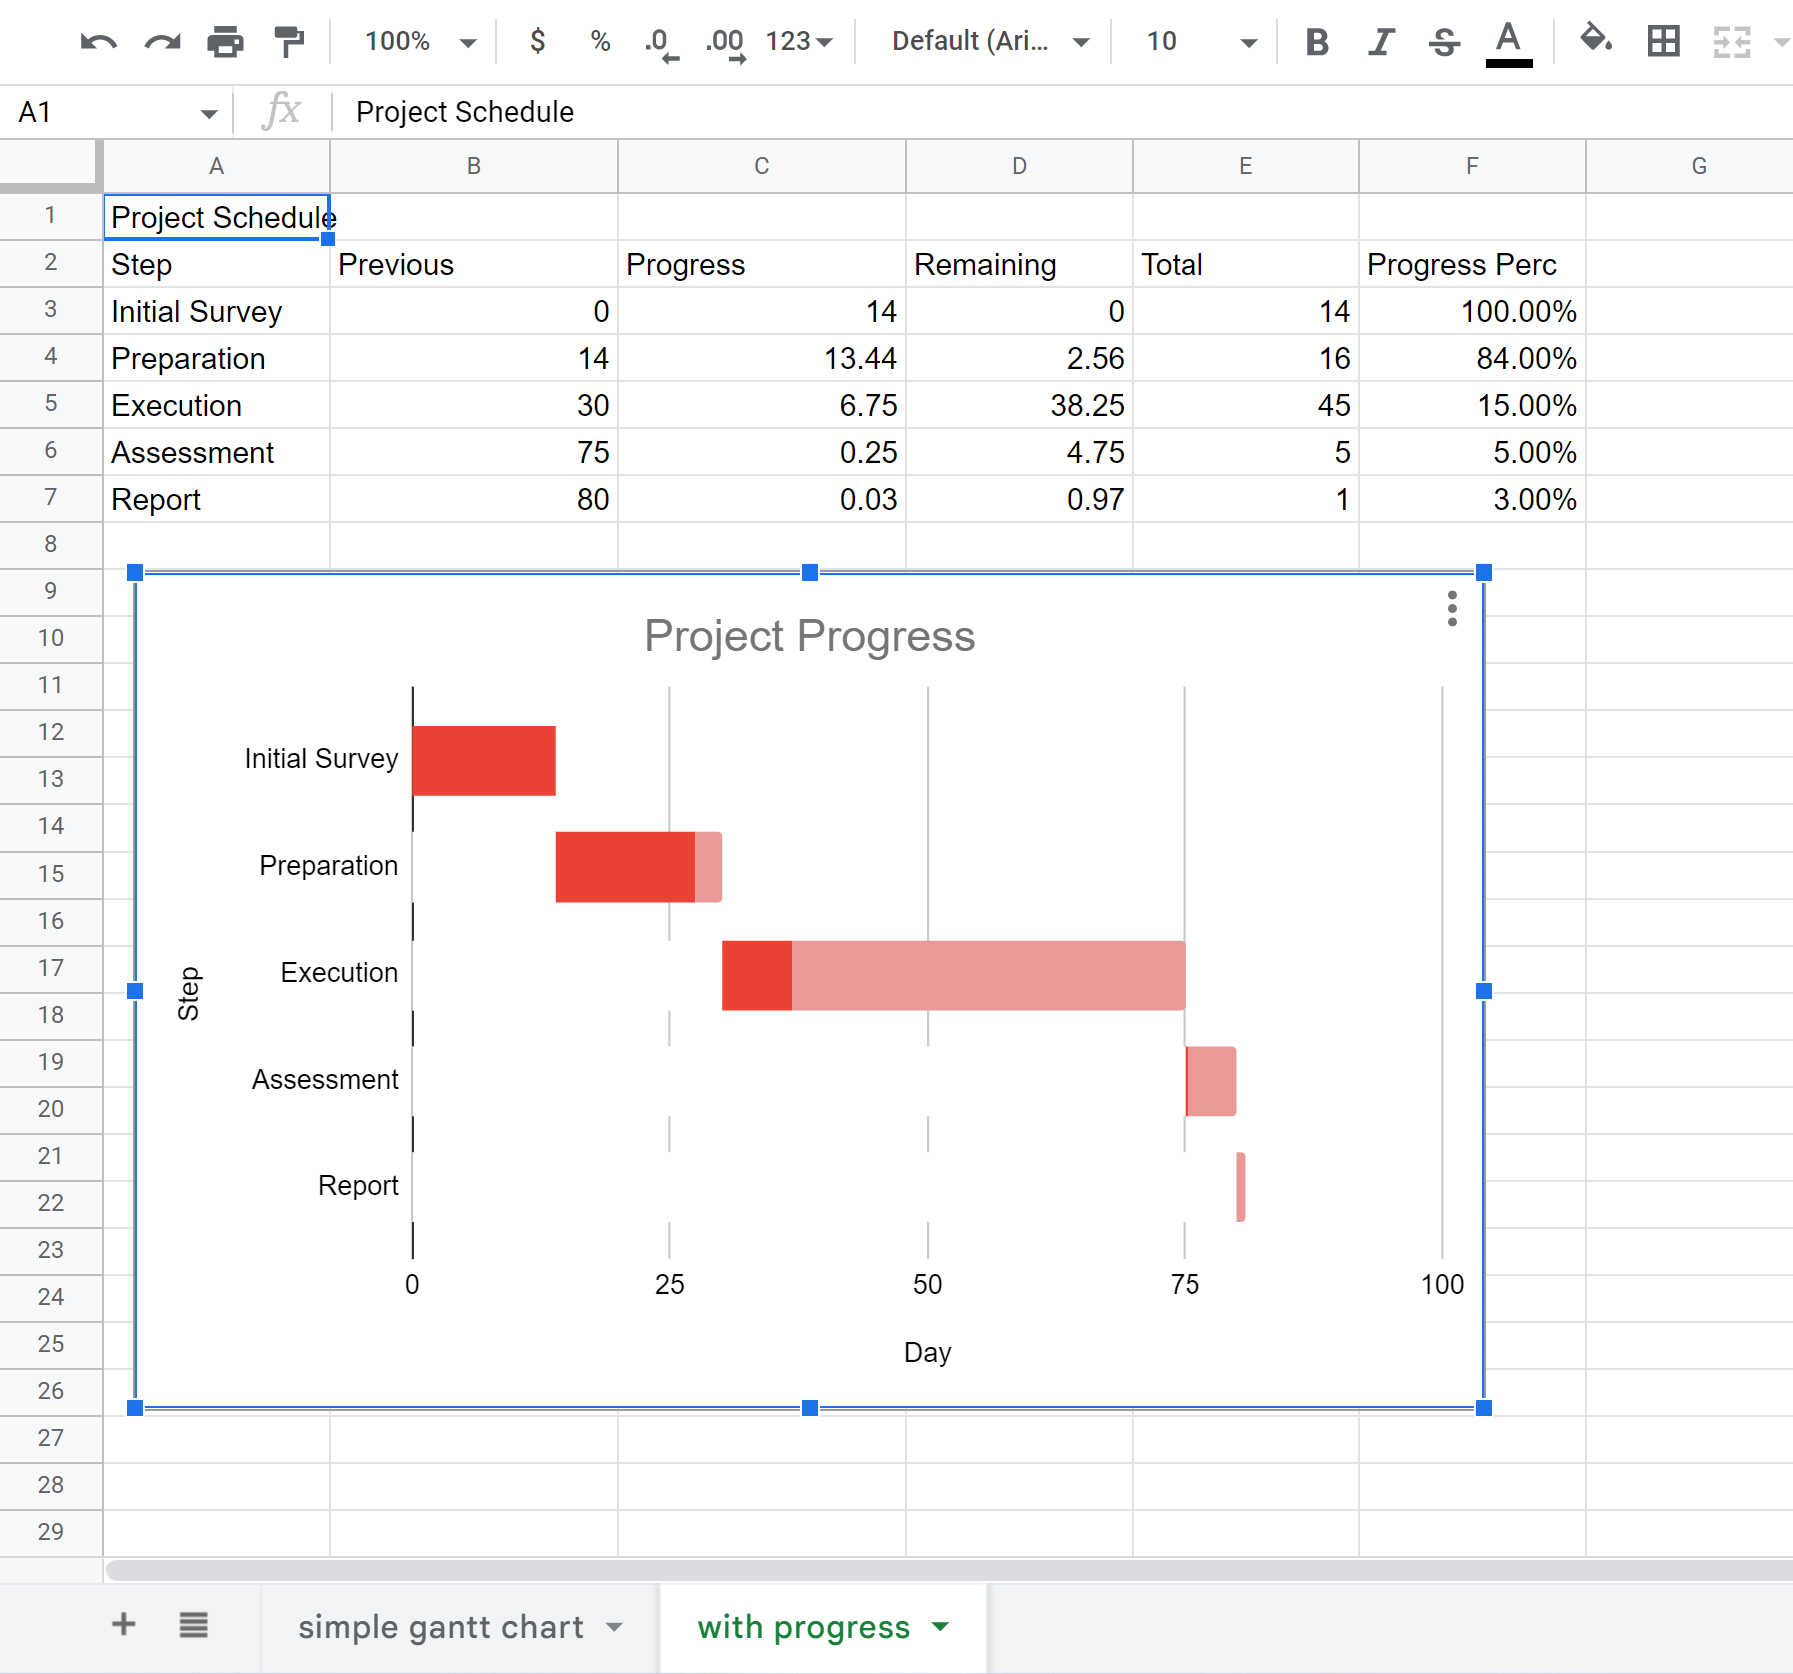This screenshot has width=1793, height=1674.
Task: Expand the merge cells options arrow
Action: 1780,42
